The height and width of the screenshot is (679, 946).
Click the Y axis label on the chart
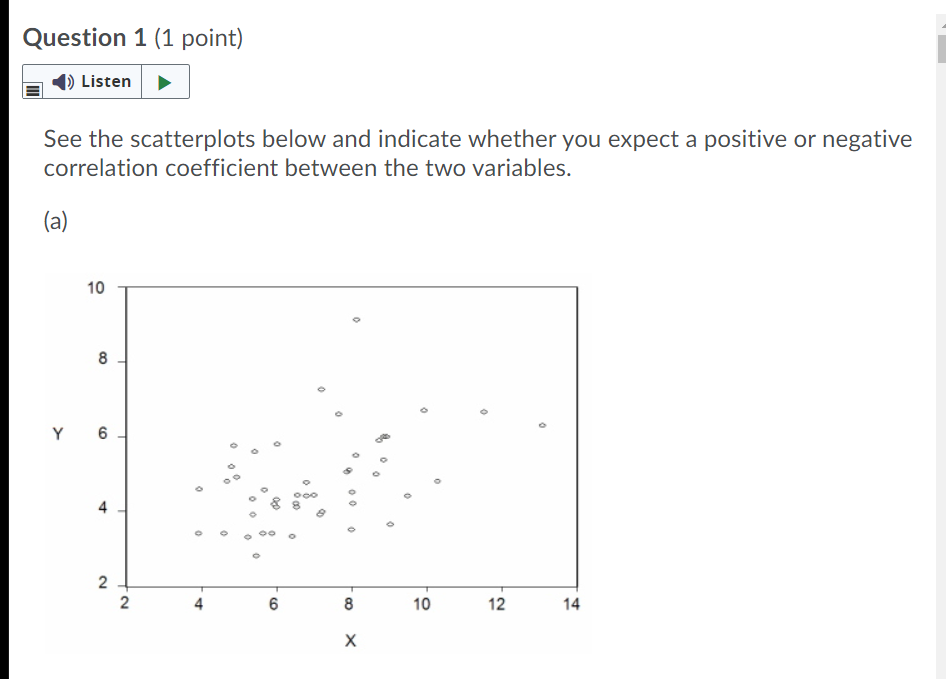(58, 434)
